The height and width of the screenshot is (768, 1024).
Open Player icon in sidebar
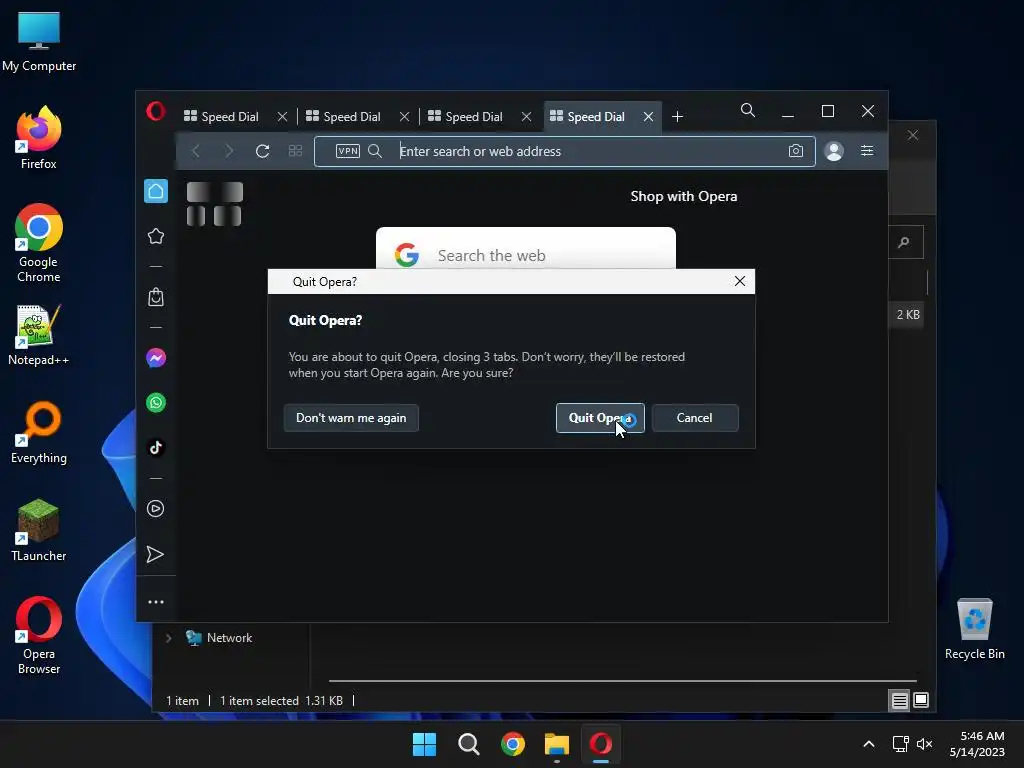pyautogui.click(x=156, y=509)
